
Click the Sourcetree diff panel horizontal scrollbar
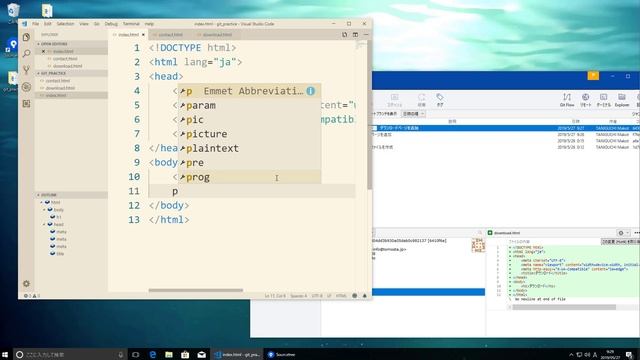pos(564,307)
